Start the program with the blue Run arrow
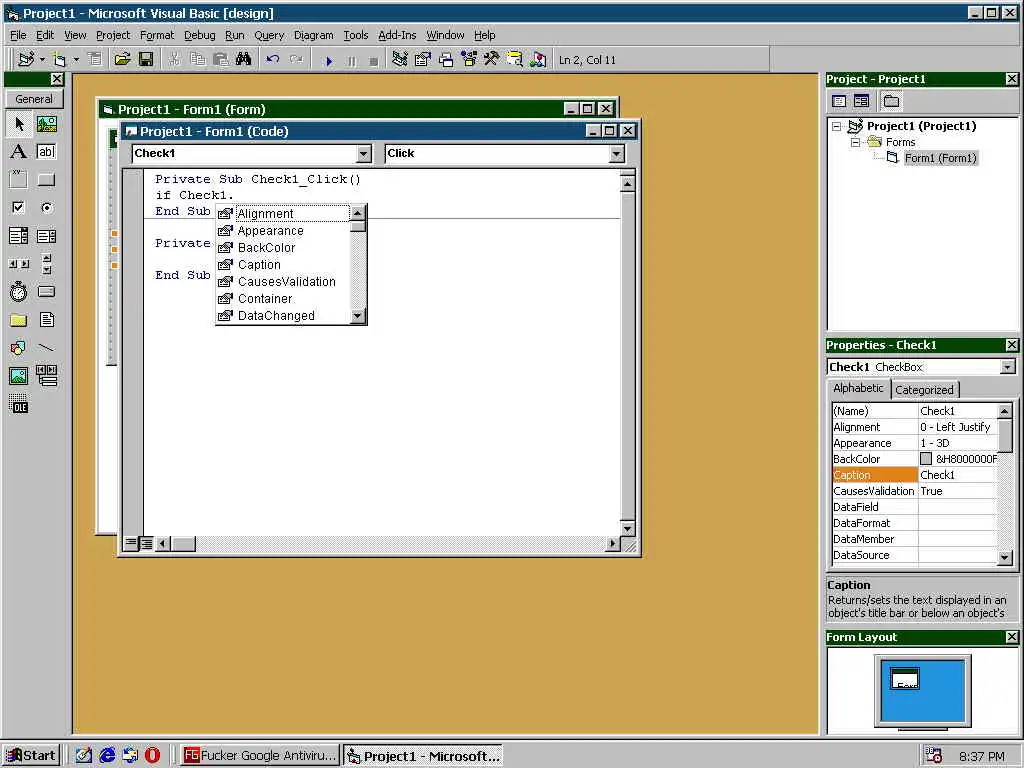The image size is (1024, 768). point(328,61)
